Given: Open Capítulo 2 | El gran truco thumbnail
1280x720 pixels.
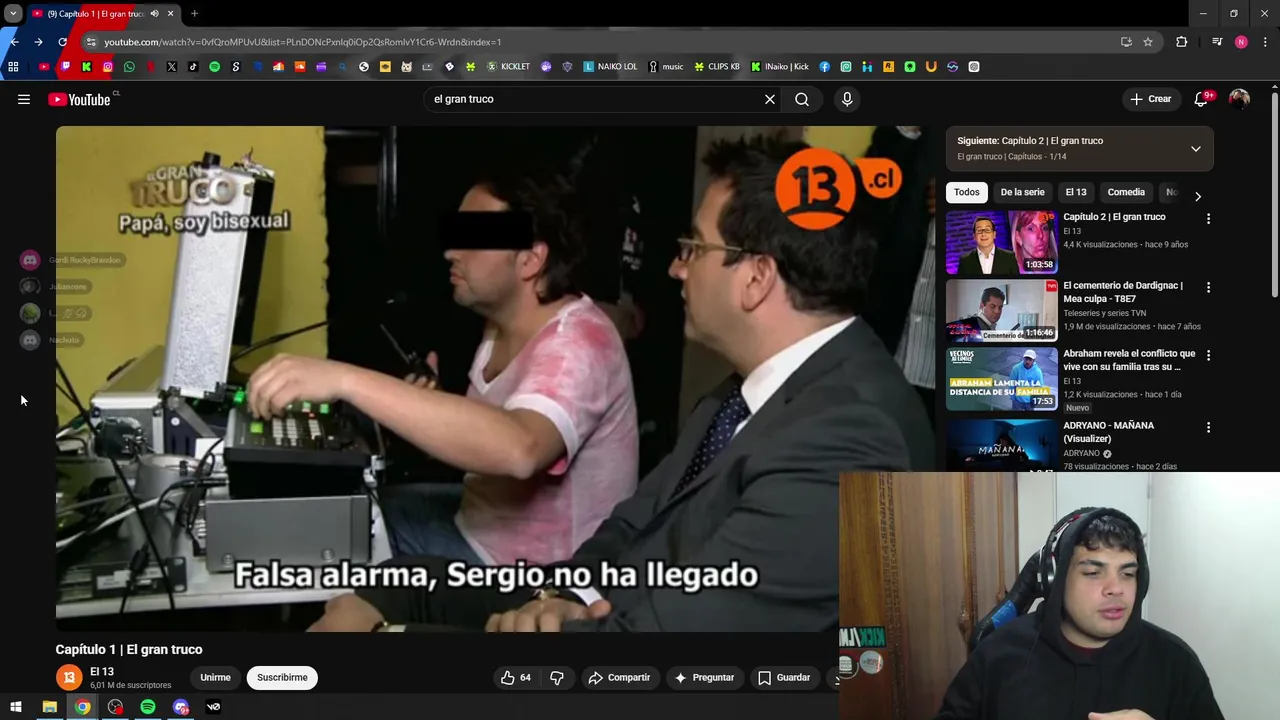Looking at the screenshot, I should click(x=1001, y=242).
